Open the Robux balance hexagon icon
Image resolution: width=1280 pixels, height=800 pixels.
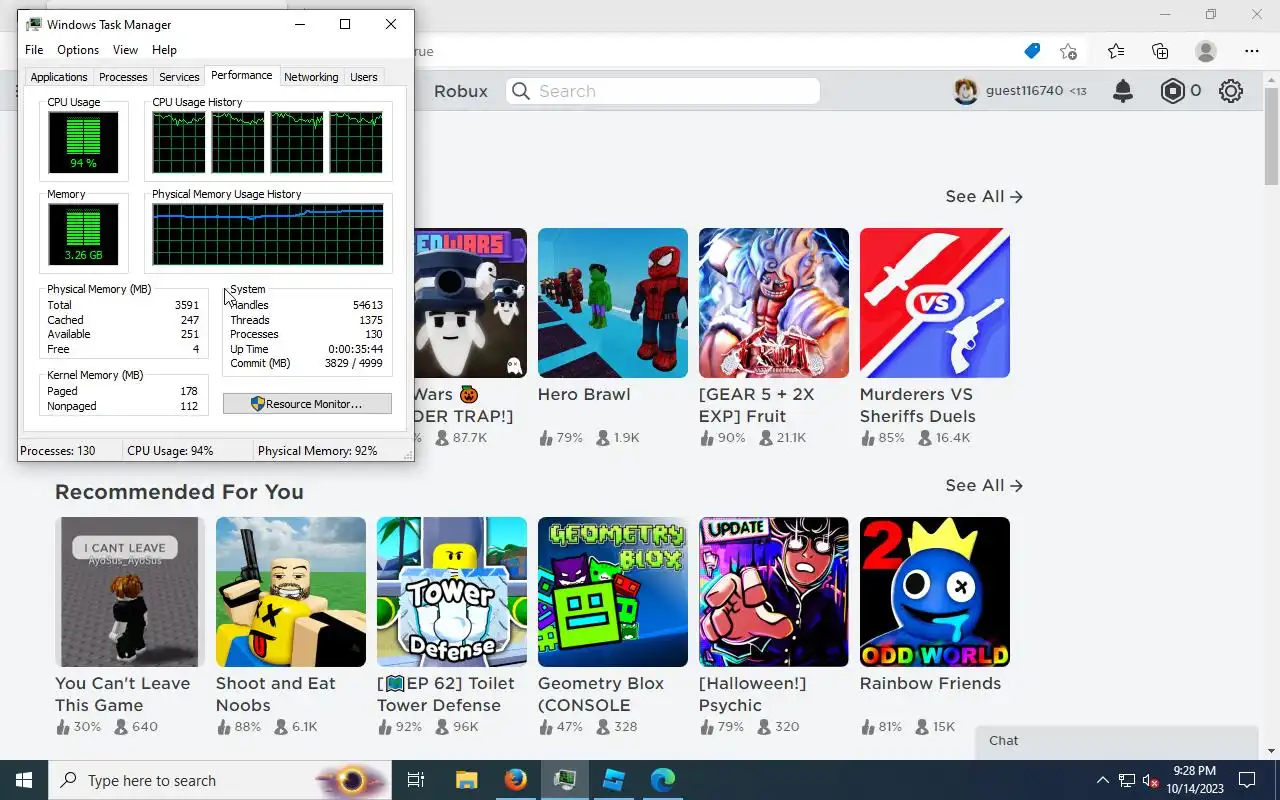(1172, 91)
